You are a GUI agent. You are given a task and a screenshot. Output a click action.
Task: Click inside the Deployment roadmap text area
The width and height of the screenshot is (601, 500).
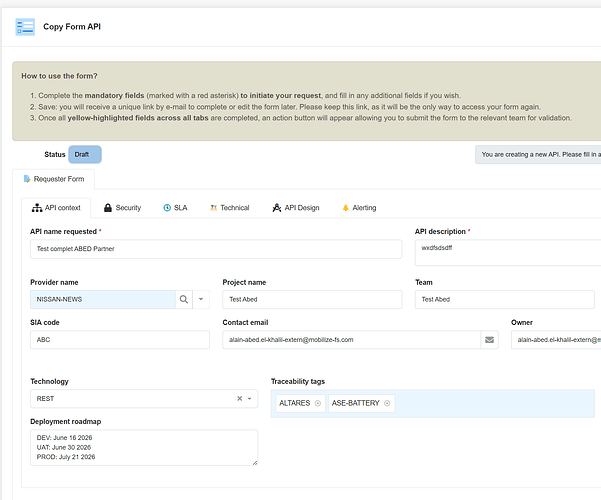144,447
